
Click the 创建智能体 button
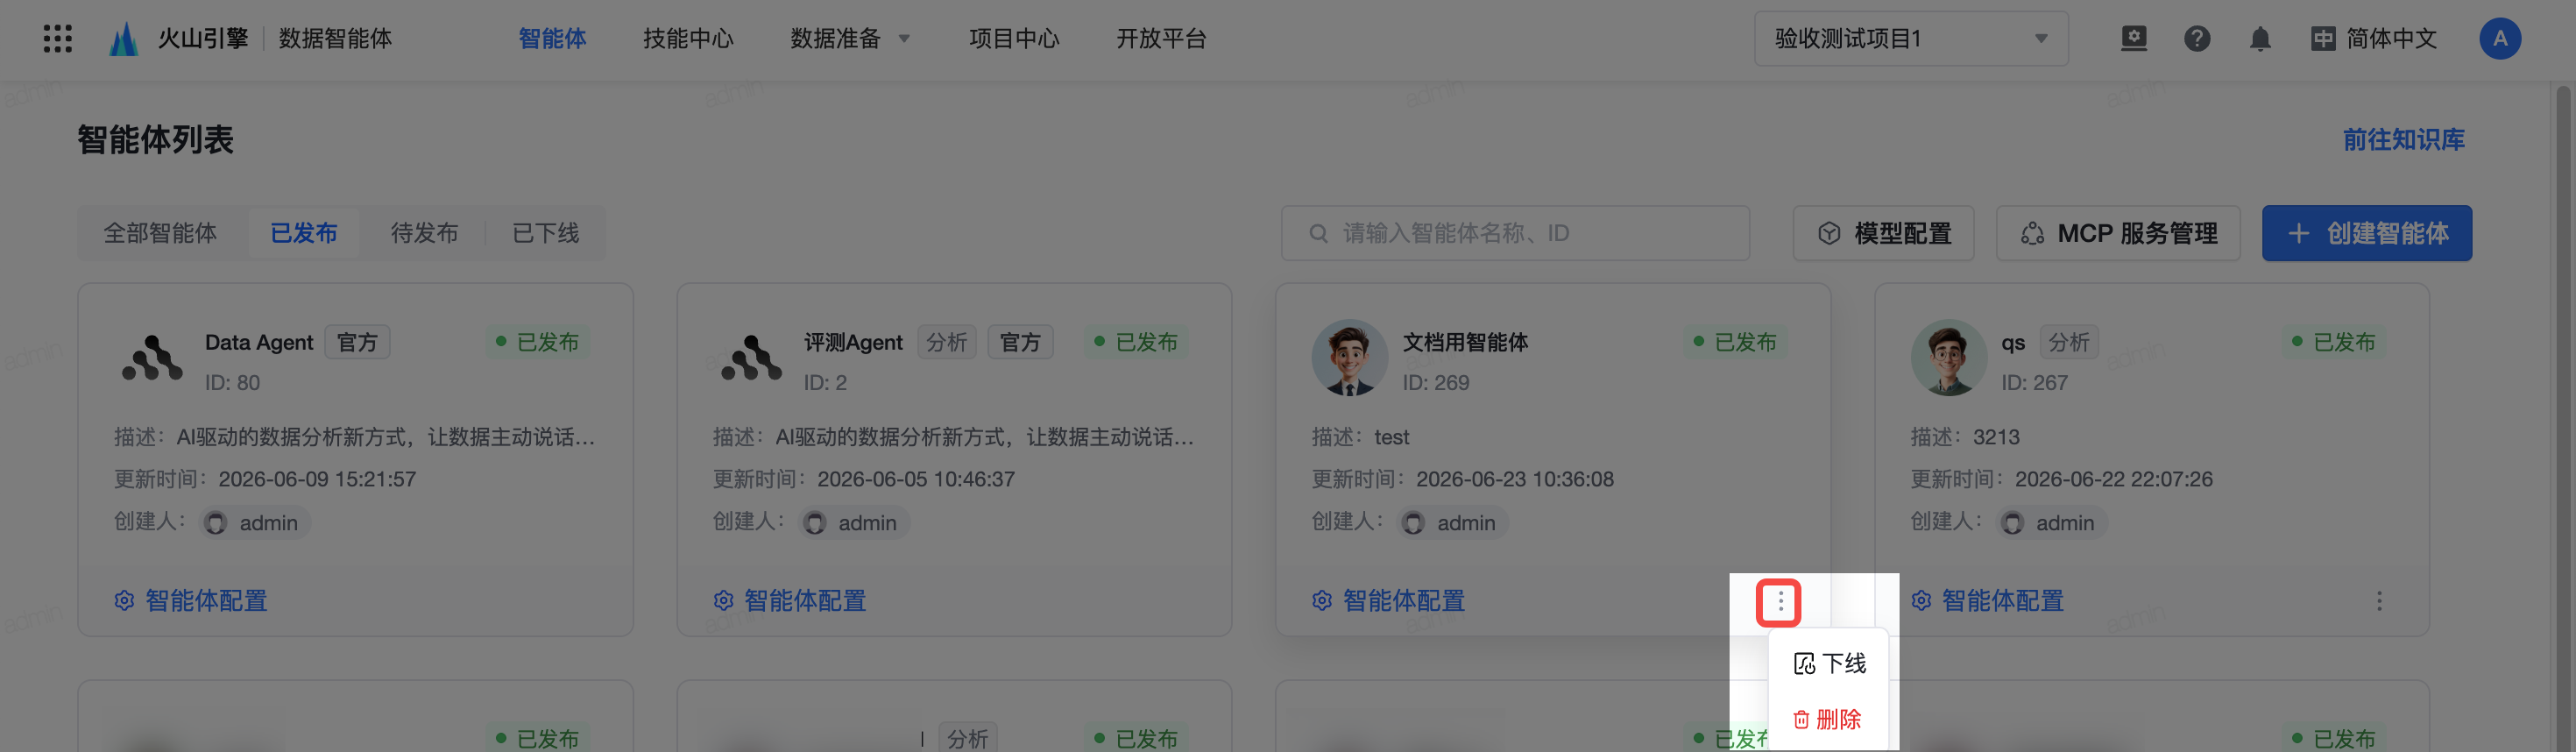2366,234
